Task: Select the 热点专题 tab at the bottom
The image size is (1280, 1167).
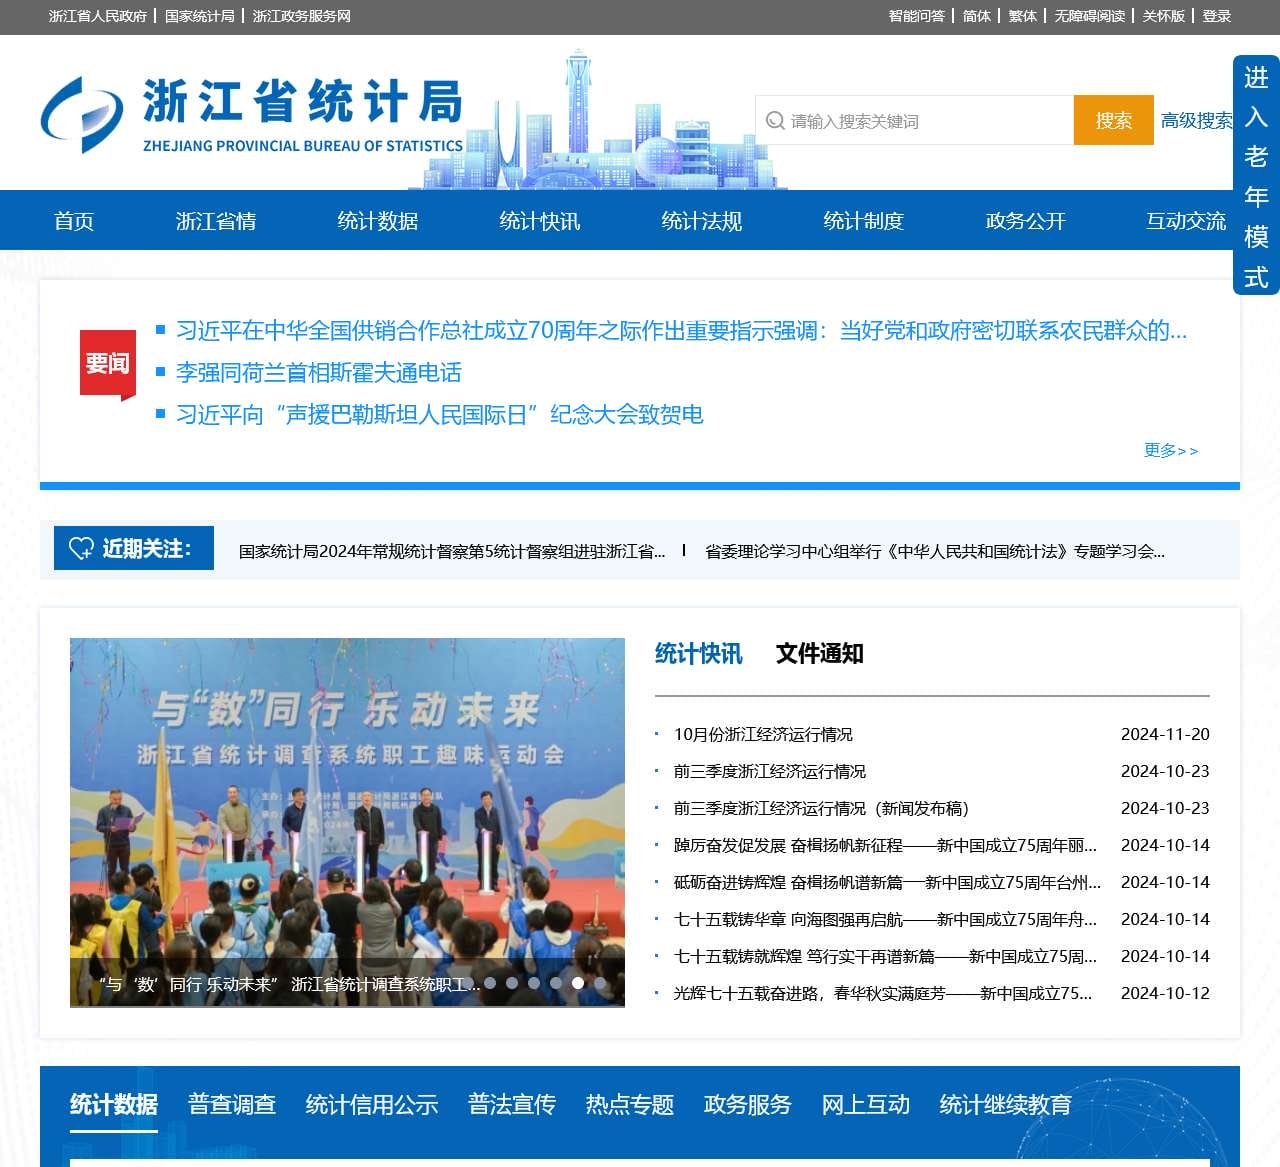Action: pos(628,1105)
